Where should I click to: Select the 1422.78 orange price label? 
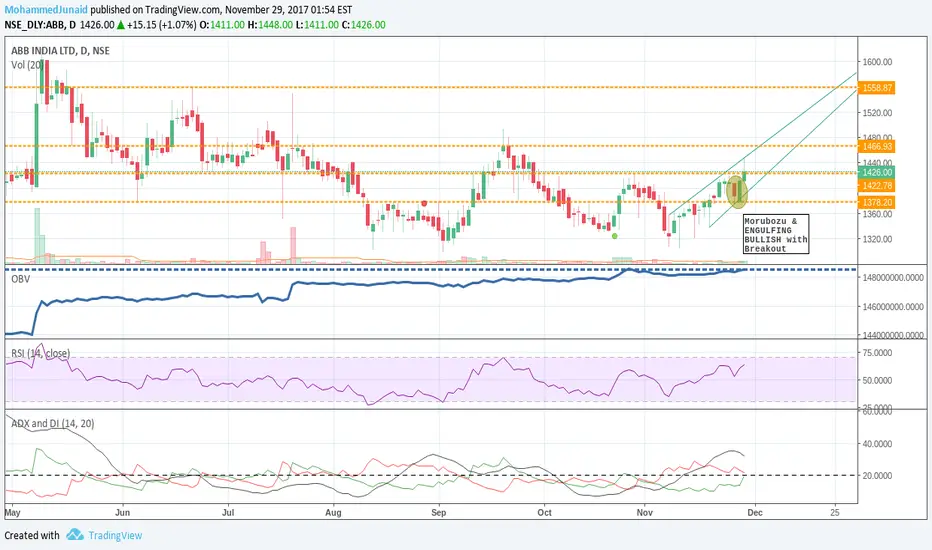[877, 186]
